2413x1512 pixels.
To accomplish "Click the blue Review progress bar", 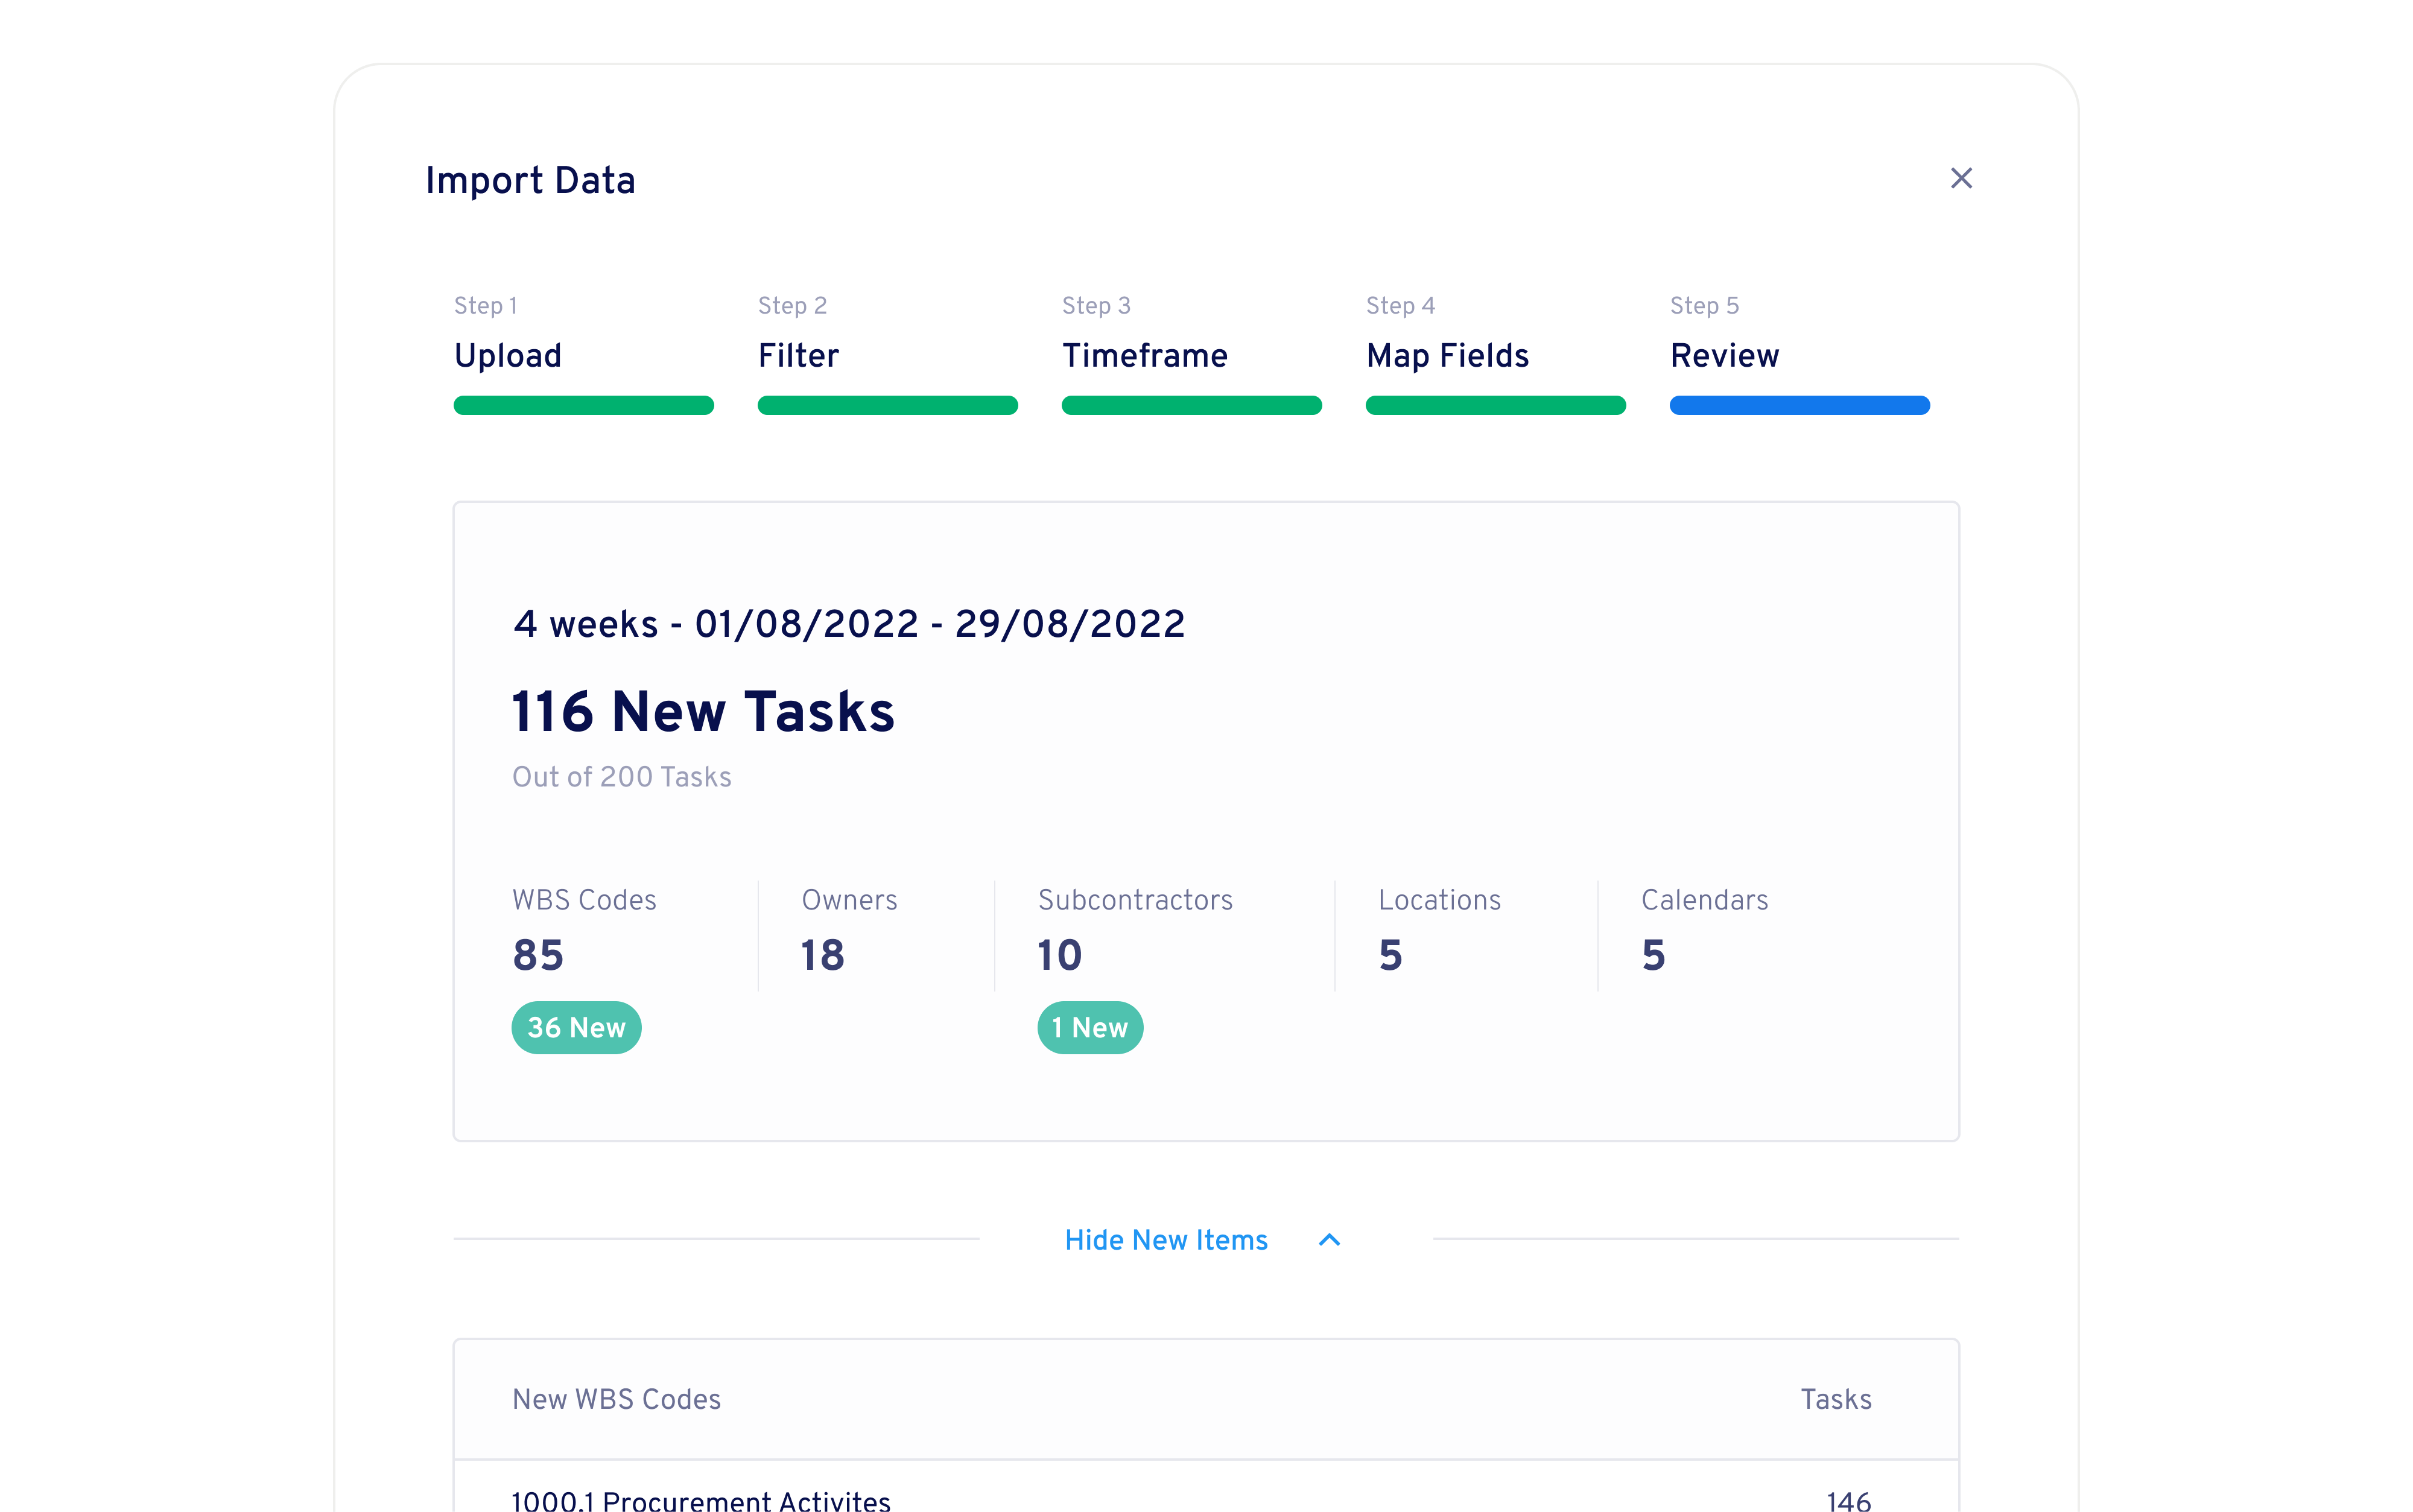I will [x=1799, y=405].
